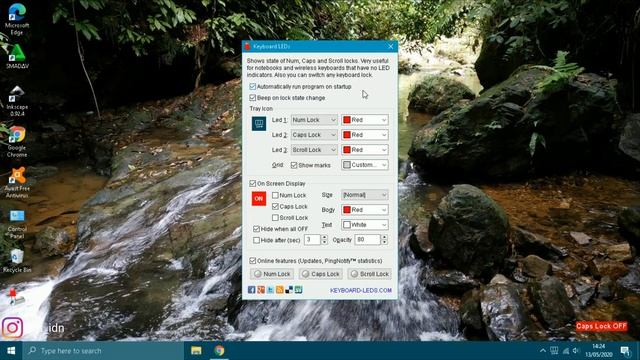
Task: Close the Keyboard LEDs window
Action: coord(390,47)
